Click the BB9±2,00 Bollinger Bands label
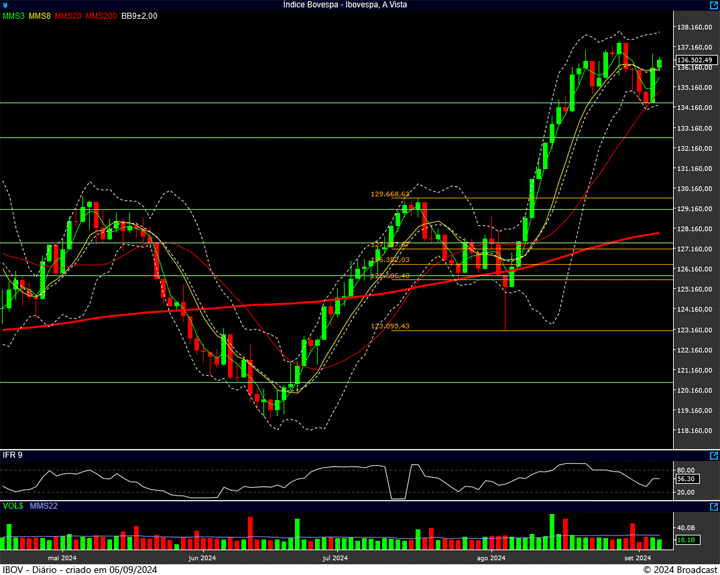This screenshot has height=575, width=720. (139, 16)
